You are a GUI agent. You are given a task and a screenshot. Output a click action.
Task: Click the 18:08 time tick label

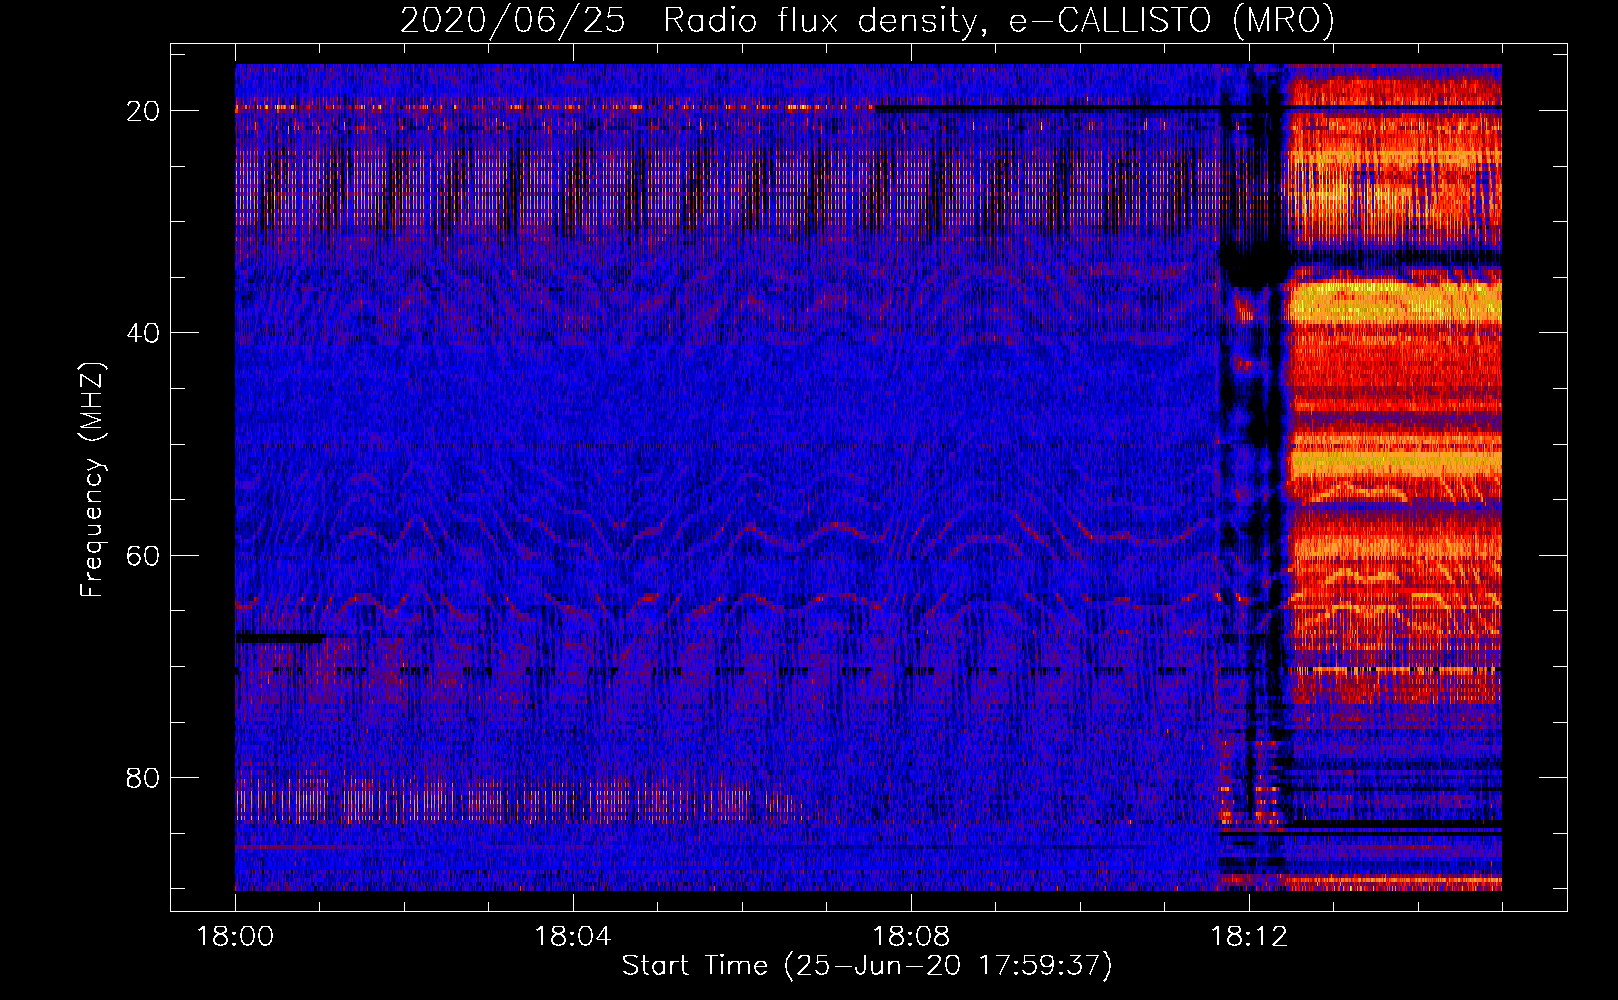[911, 937]
